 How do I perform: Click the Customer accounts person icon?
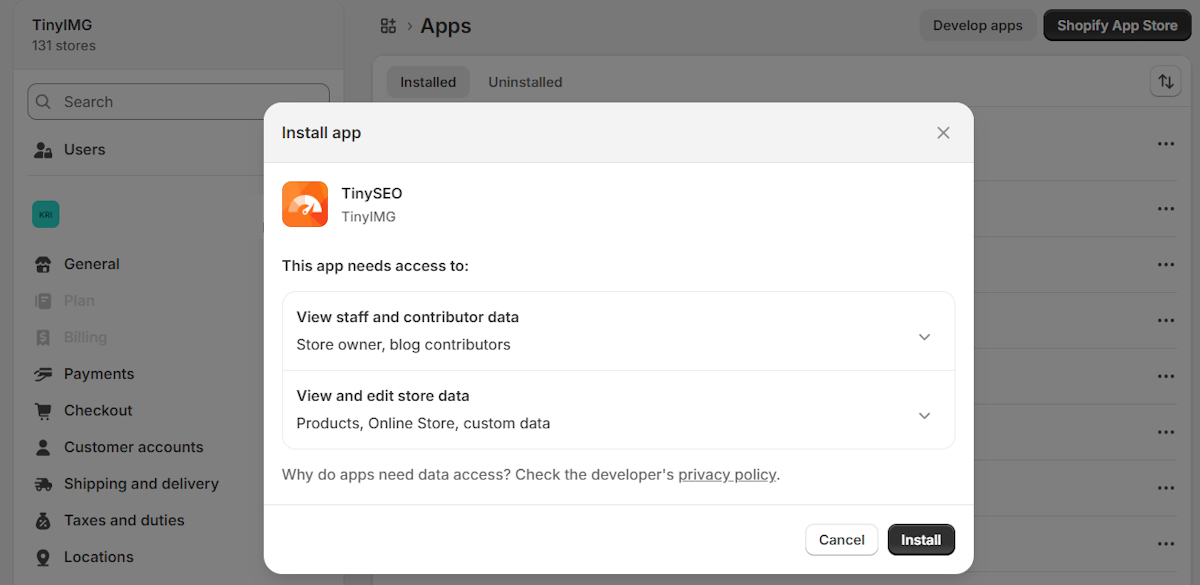(x=43, y=447)
